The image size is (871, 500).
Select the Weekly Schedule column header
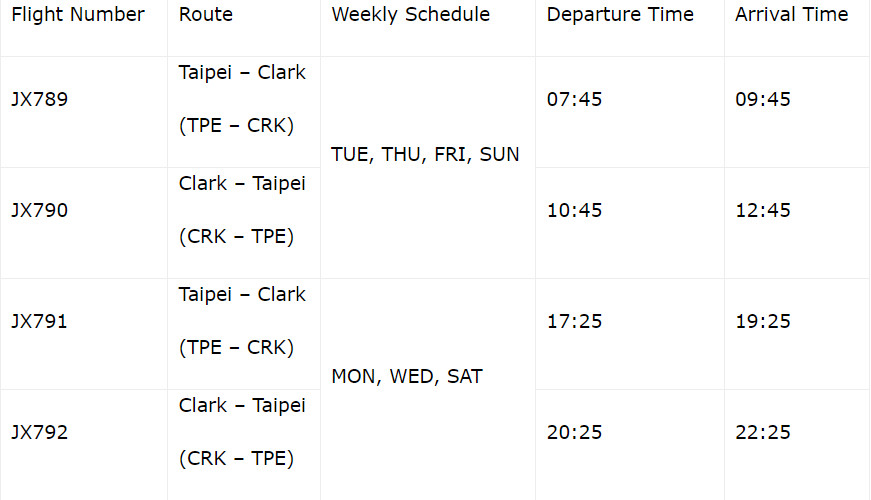(411, 15)
